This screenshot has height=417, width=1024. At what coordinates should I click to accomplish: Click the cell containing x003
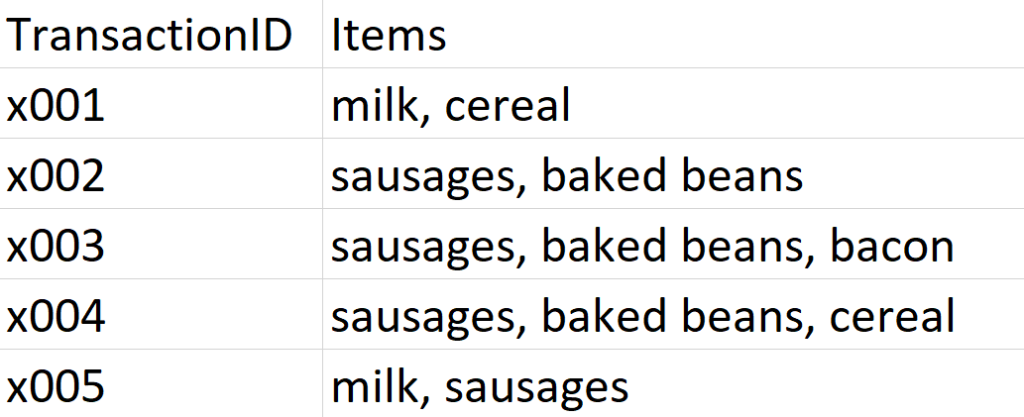pyautogui.click(x=161, y=244)
